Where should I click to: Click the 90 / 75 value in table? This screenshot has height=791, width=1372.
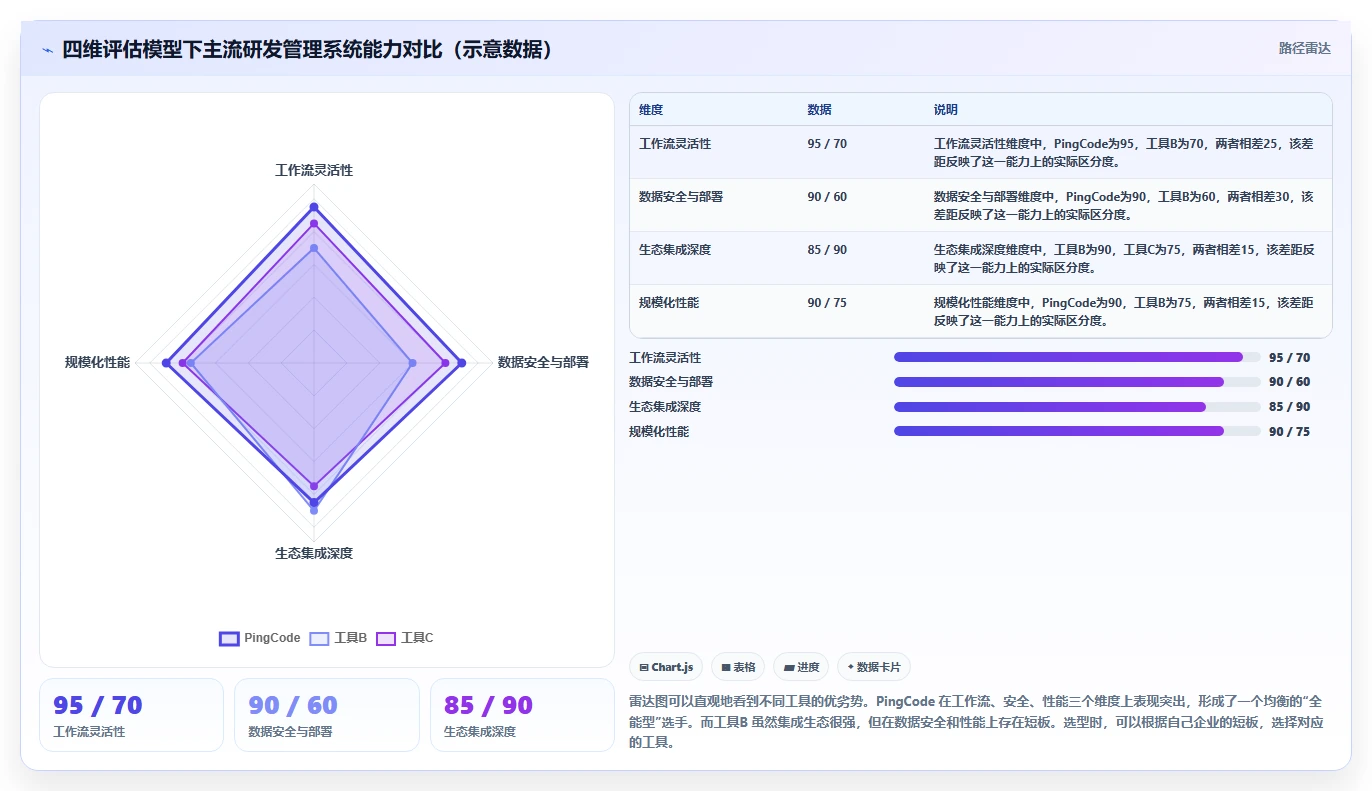(x=827, y=303)
